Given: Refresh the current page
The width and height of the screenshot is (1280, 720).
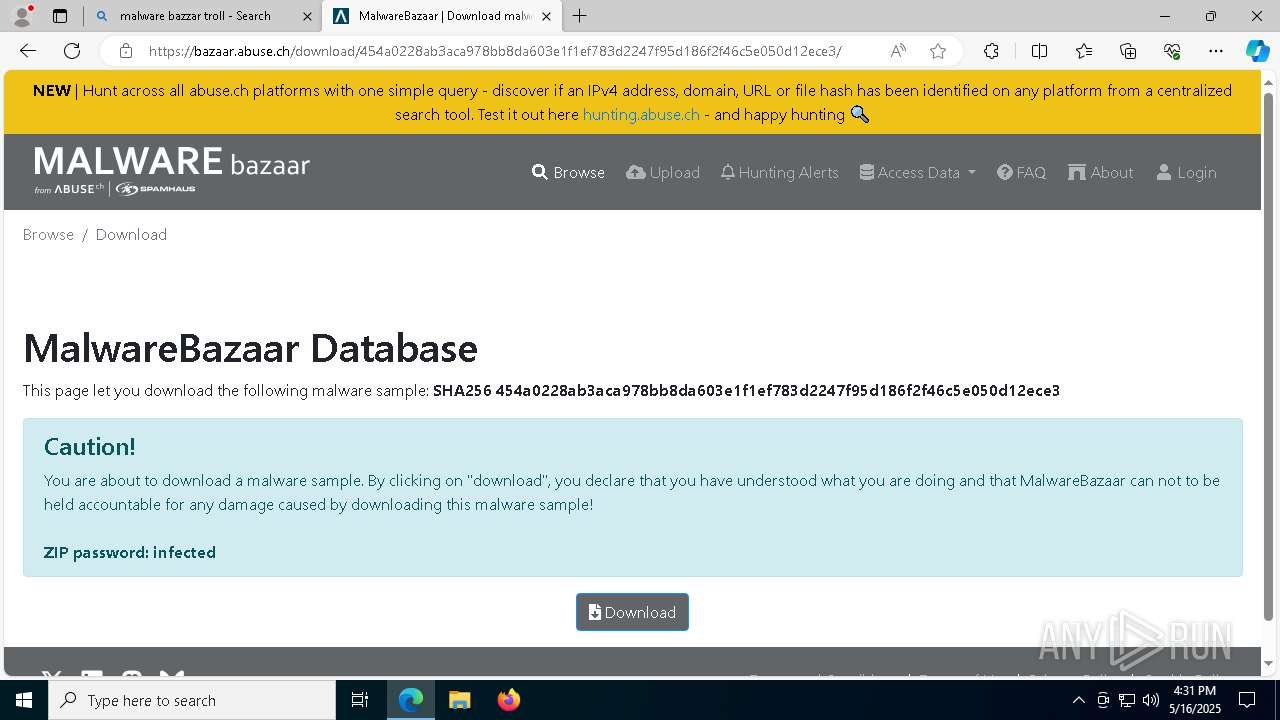Looking at the screenshot, I should point(72,51).
